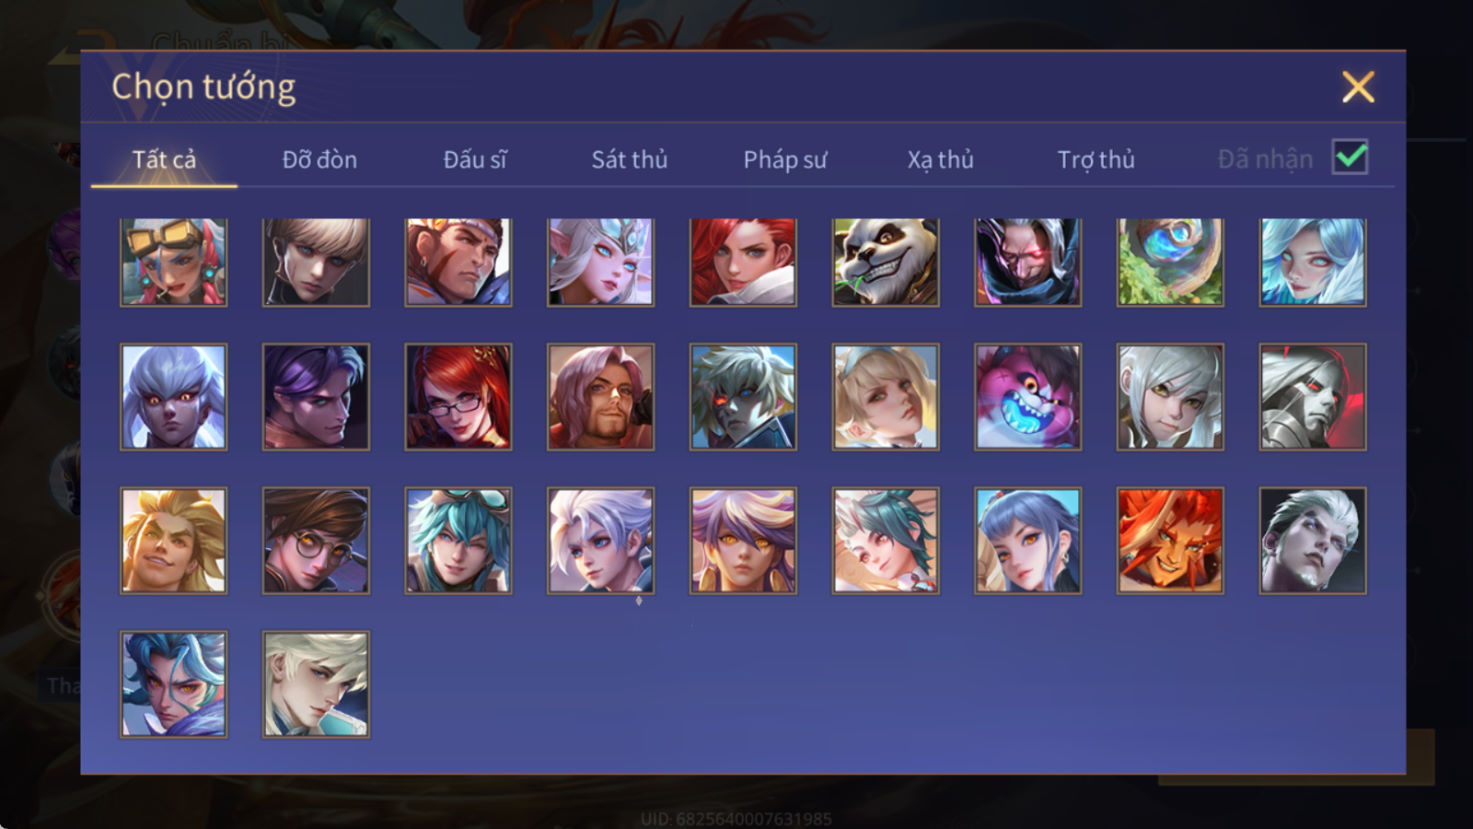Viewport: 1473px width, 829px height.
Task: Toggle the Đã nhận checkbox
Action: 1350,157
